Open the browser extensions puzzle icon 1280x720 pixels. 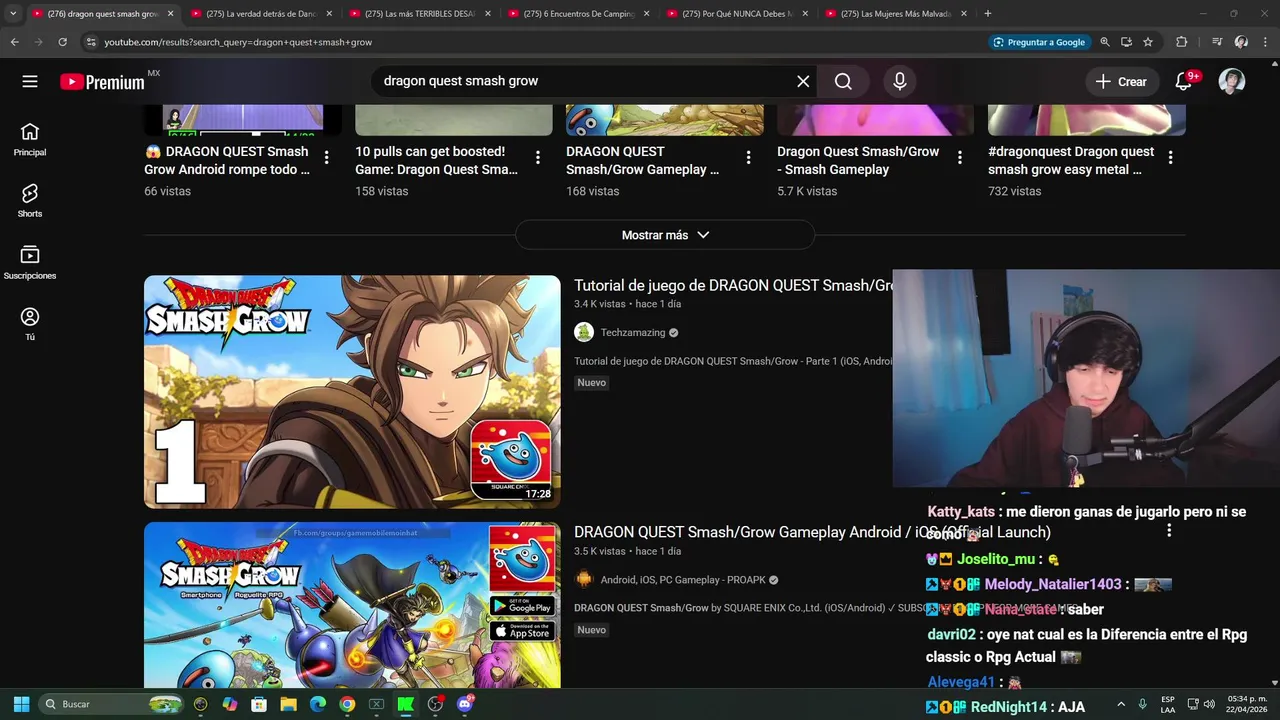tap(1182, 42)
